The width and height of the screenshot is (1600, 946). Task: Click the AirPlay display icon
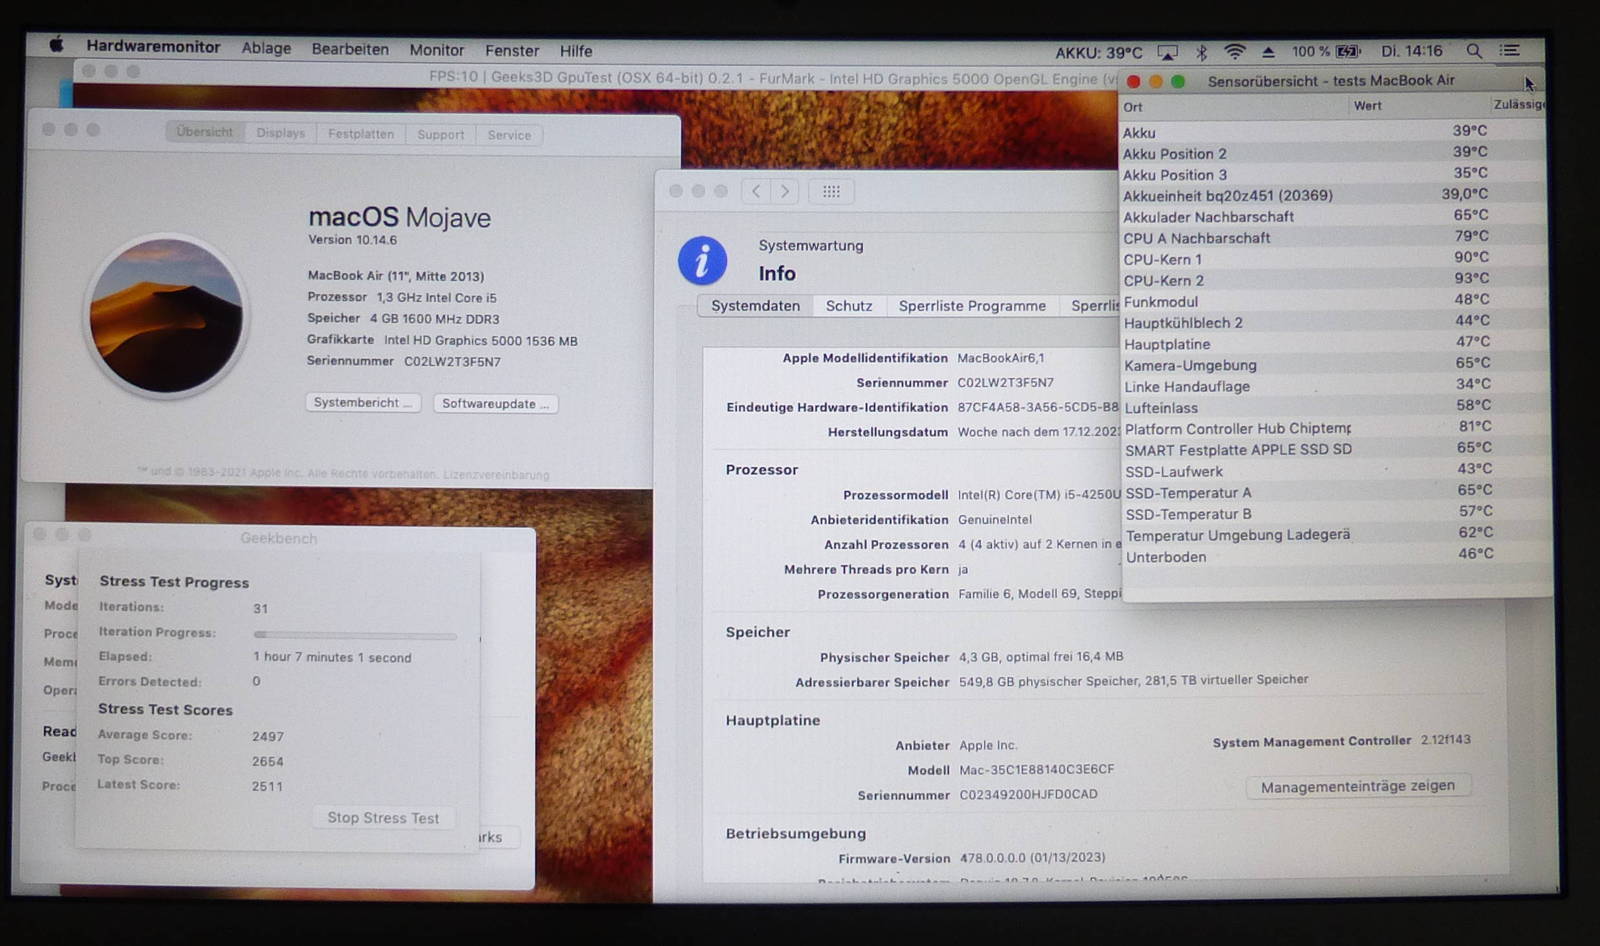1167,52
